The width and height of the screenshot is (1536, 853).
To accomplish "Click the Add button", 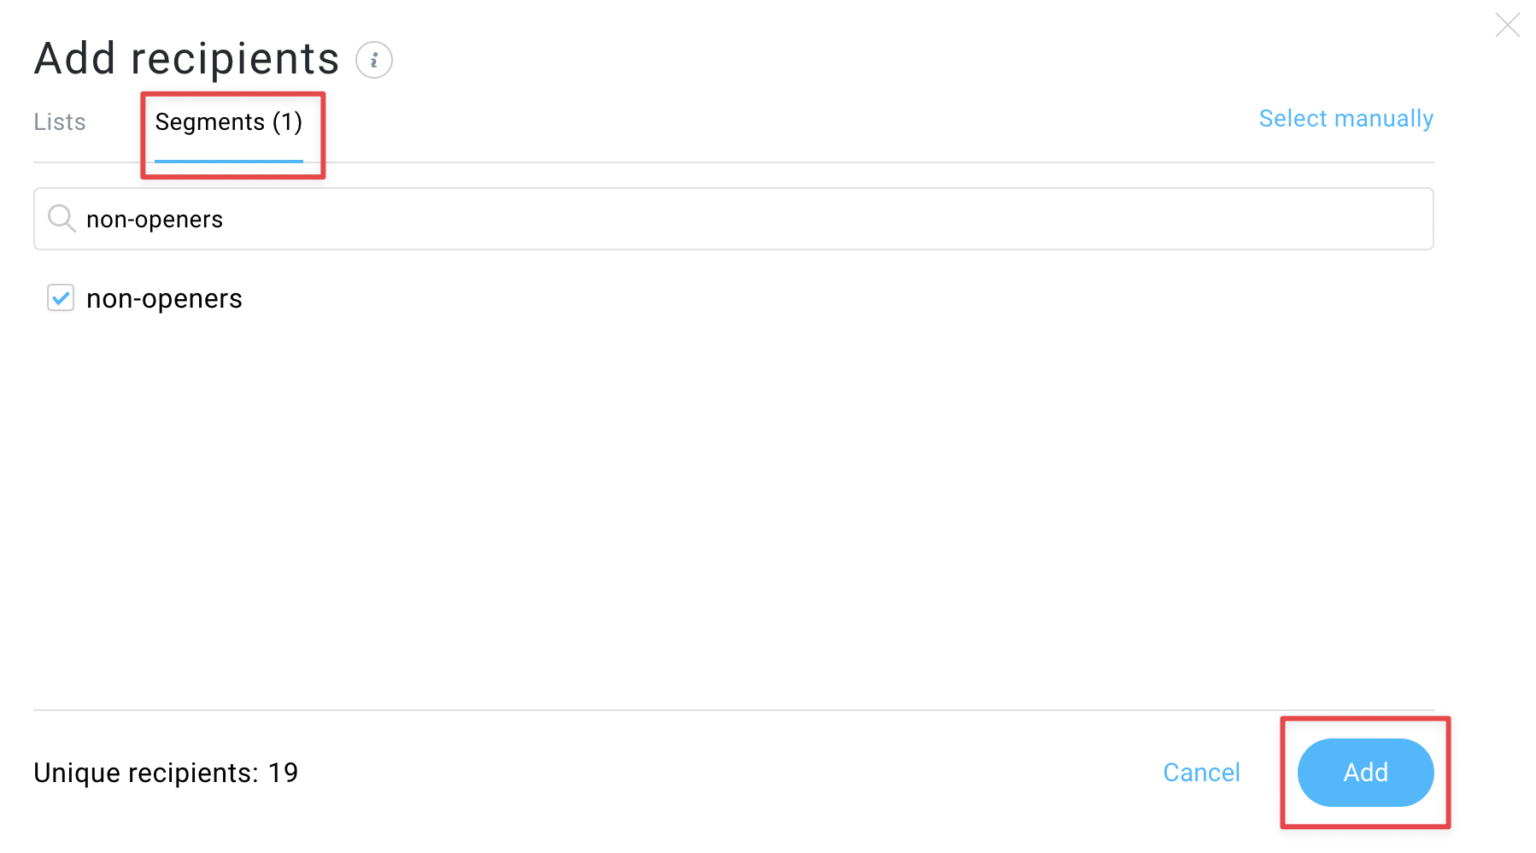I will coord(1365,772).
